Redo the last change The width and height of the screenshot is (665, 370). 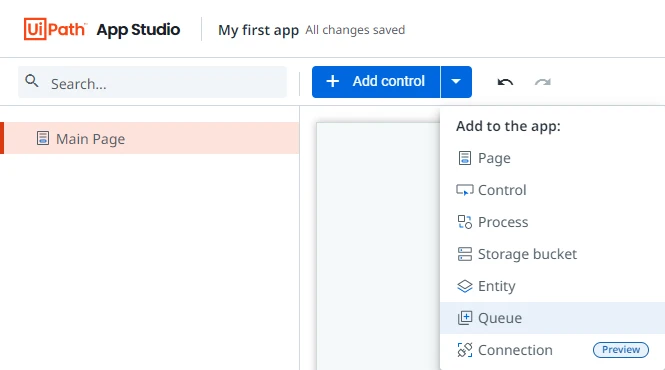click(x=542, y=82)
